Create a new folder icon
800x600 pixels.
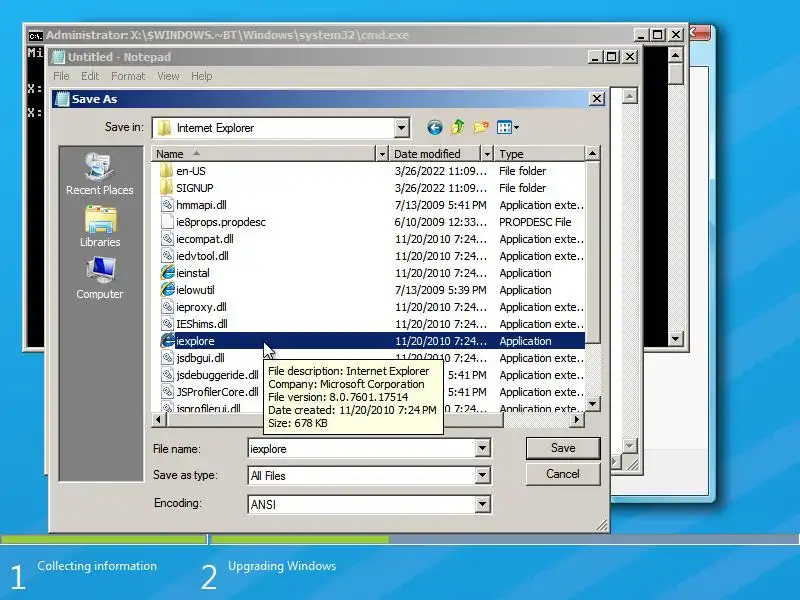click(481, 127)
